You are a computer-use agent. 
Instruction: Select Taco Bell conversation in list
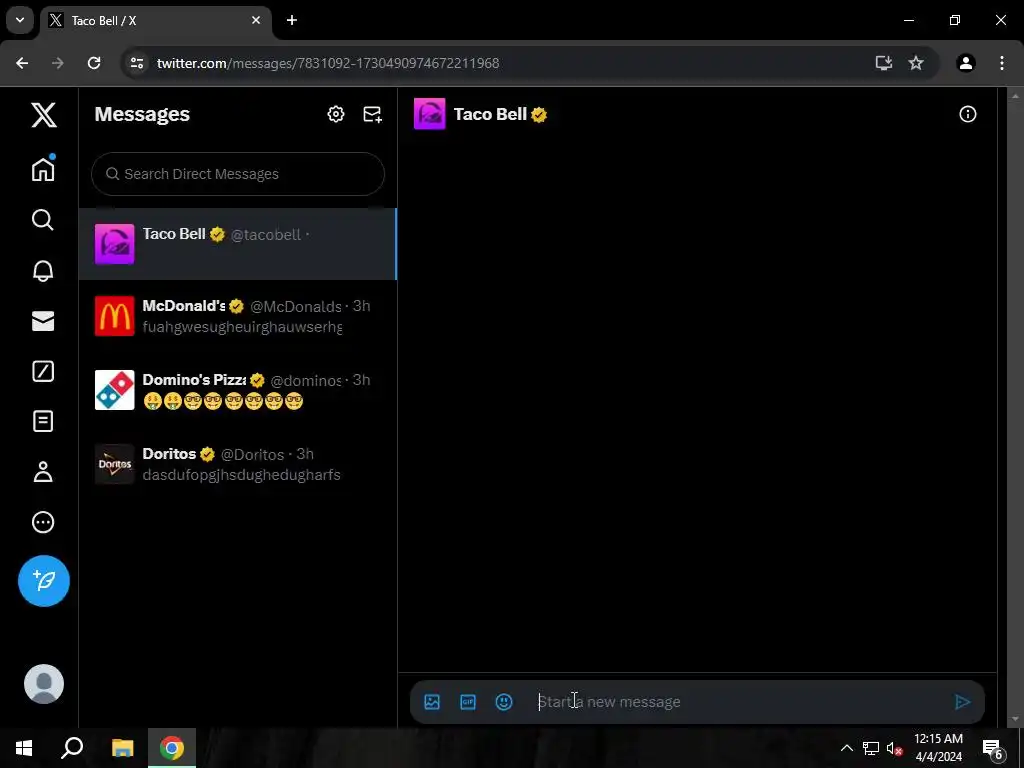tap(238, 244)
